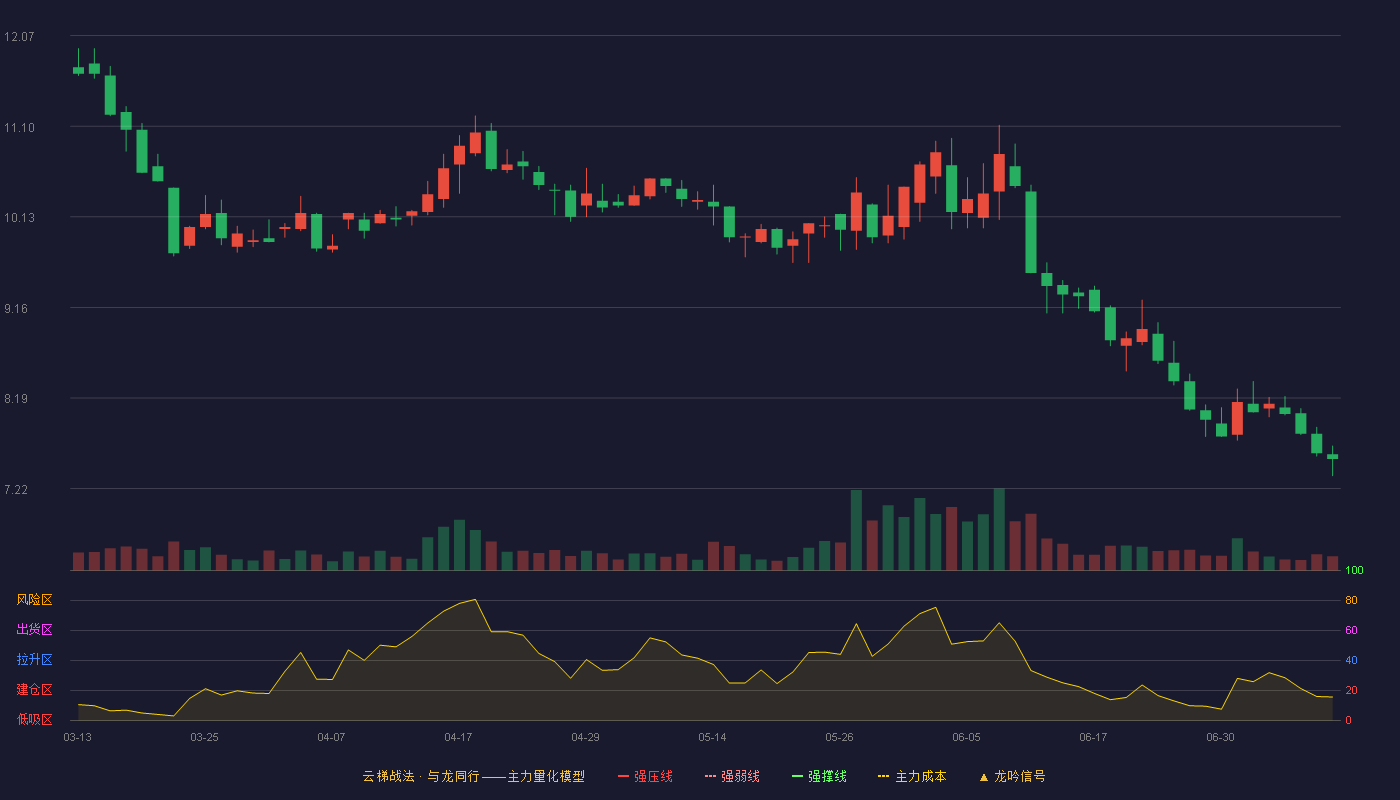Screen dimensions: 1400x800
Task: Toggle the 龙吟信号 triangle legend entry
Action: pyautogui.click(x=1012, y=776)
